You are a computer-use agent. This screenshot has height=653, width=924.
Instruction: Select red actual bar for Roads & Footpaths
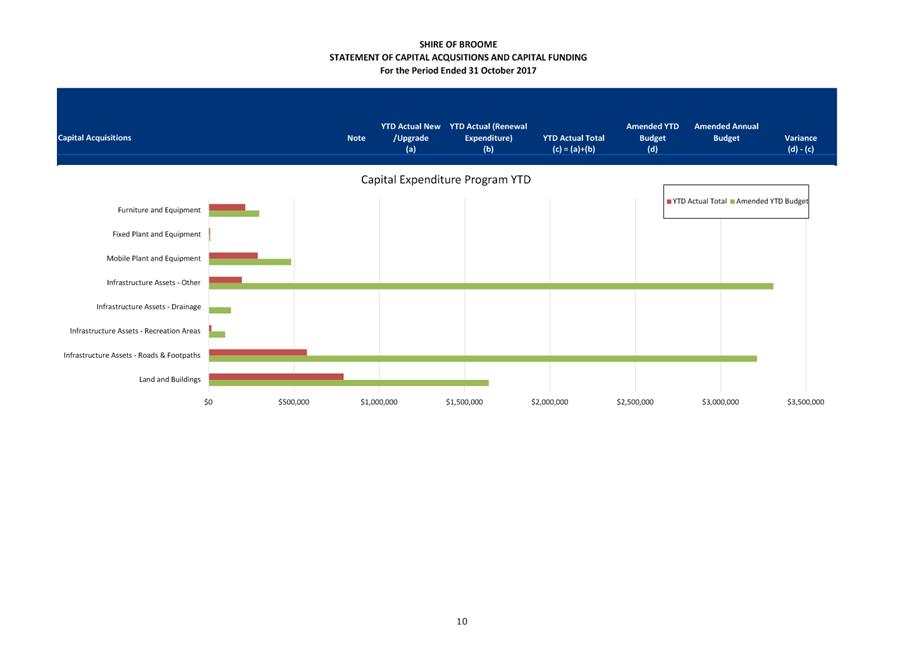click(258, 352)
